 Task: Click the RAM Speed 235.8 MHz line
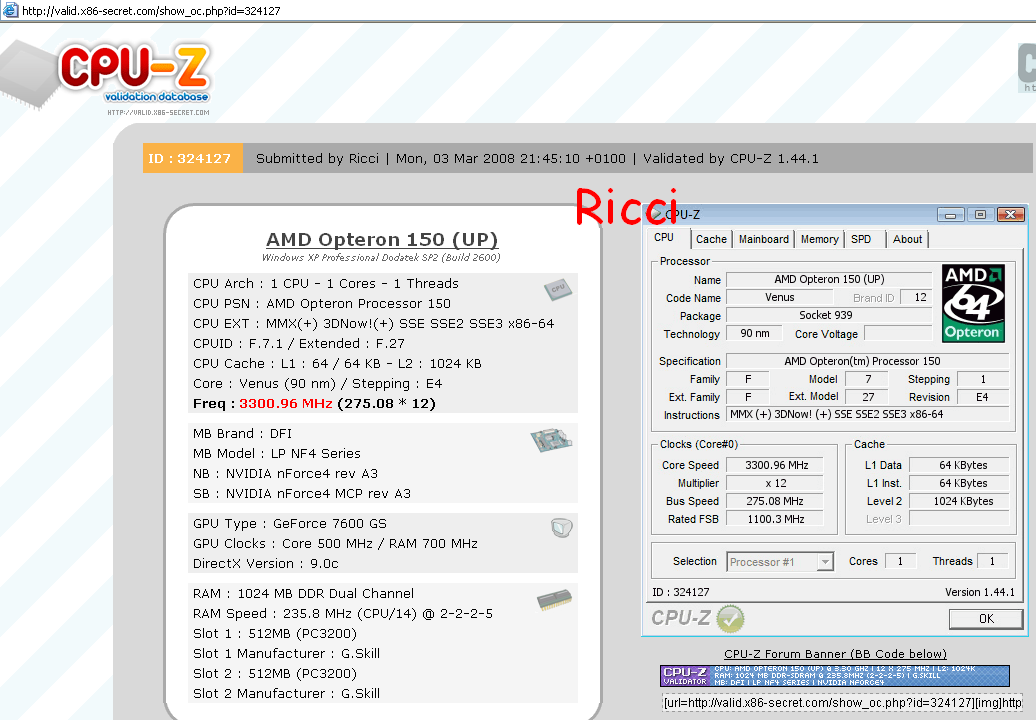pos(343,614)
